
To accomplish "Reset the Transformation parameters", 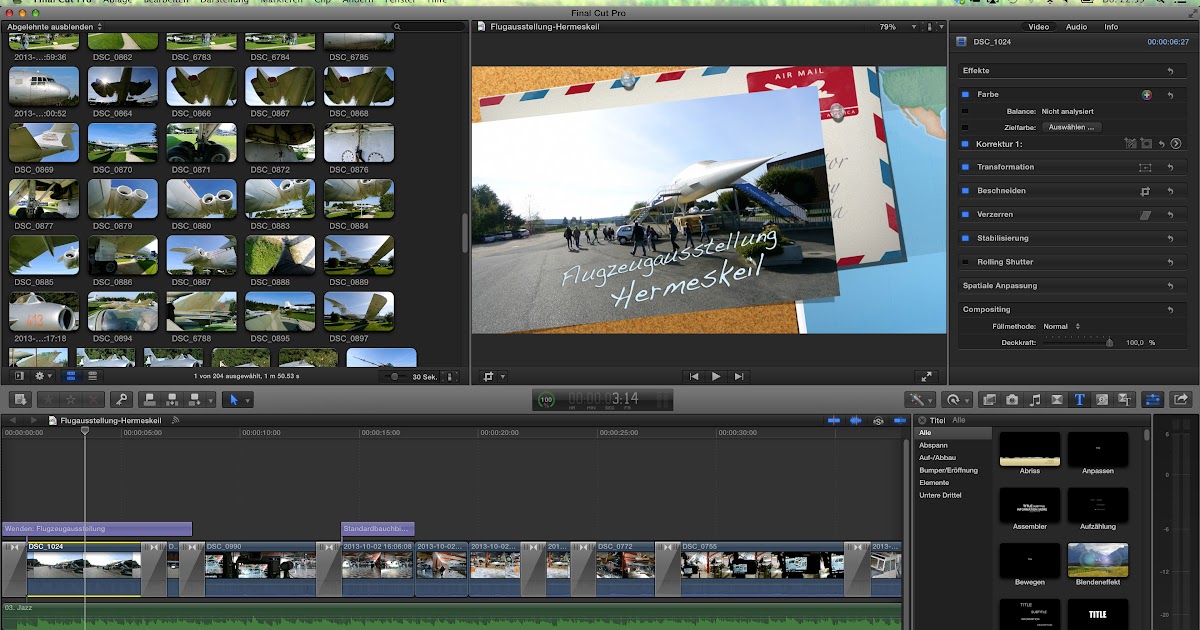I will pos(1169,167).
